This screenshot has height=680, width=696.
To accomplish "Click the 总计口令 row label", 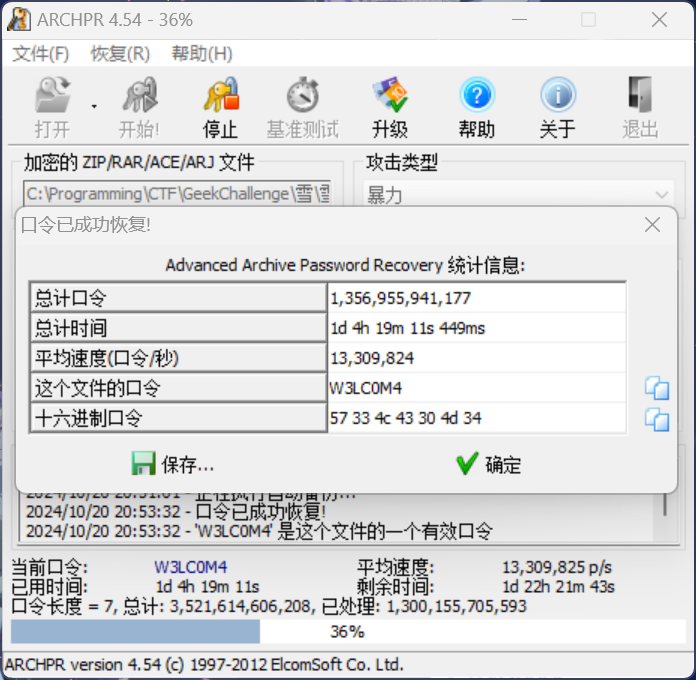I will pos(178,298).
